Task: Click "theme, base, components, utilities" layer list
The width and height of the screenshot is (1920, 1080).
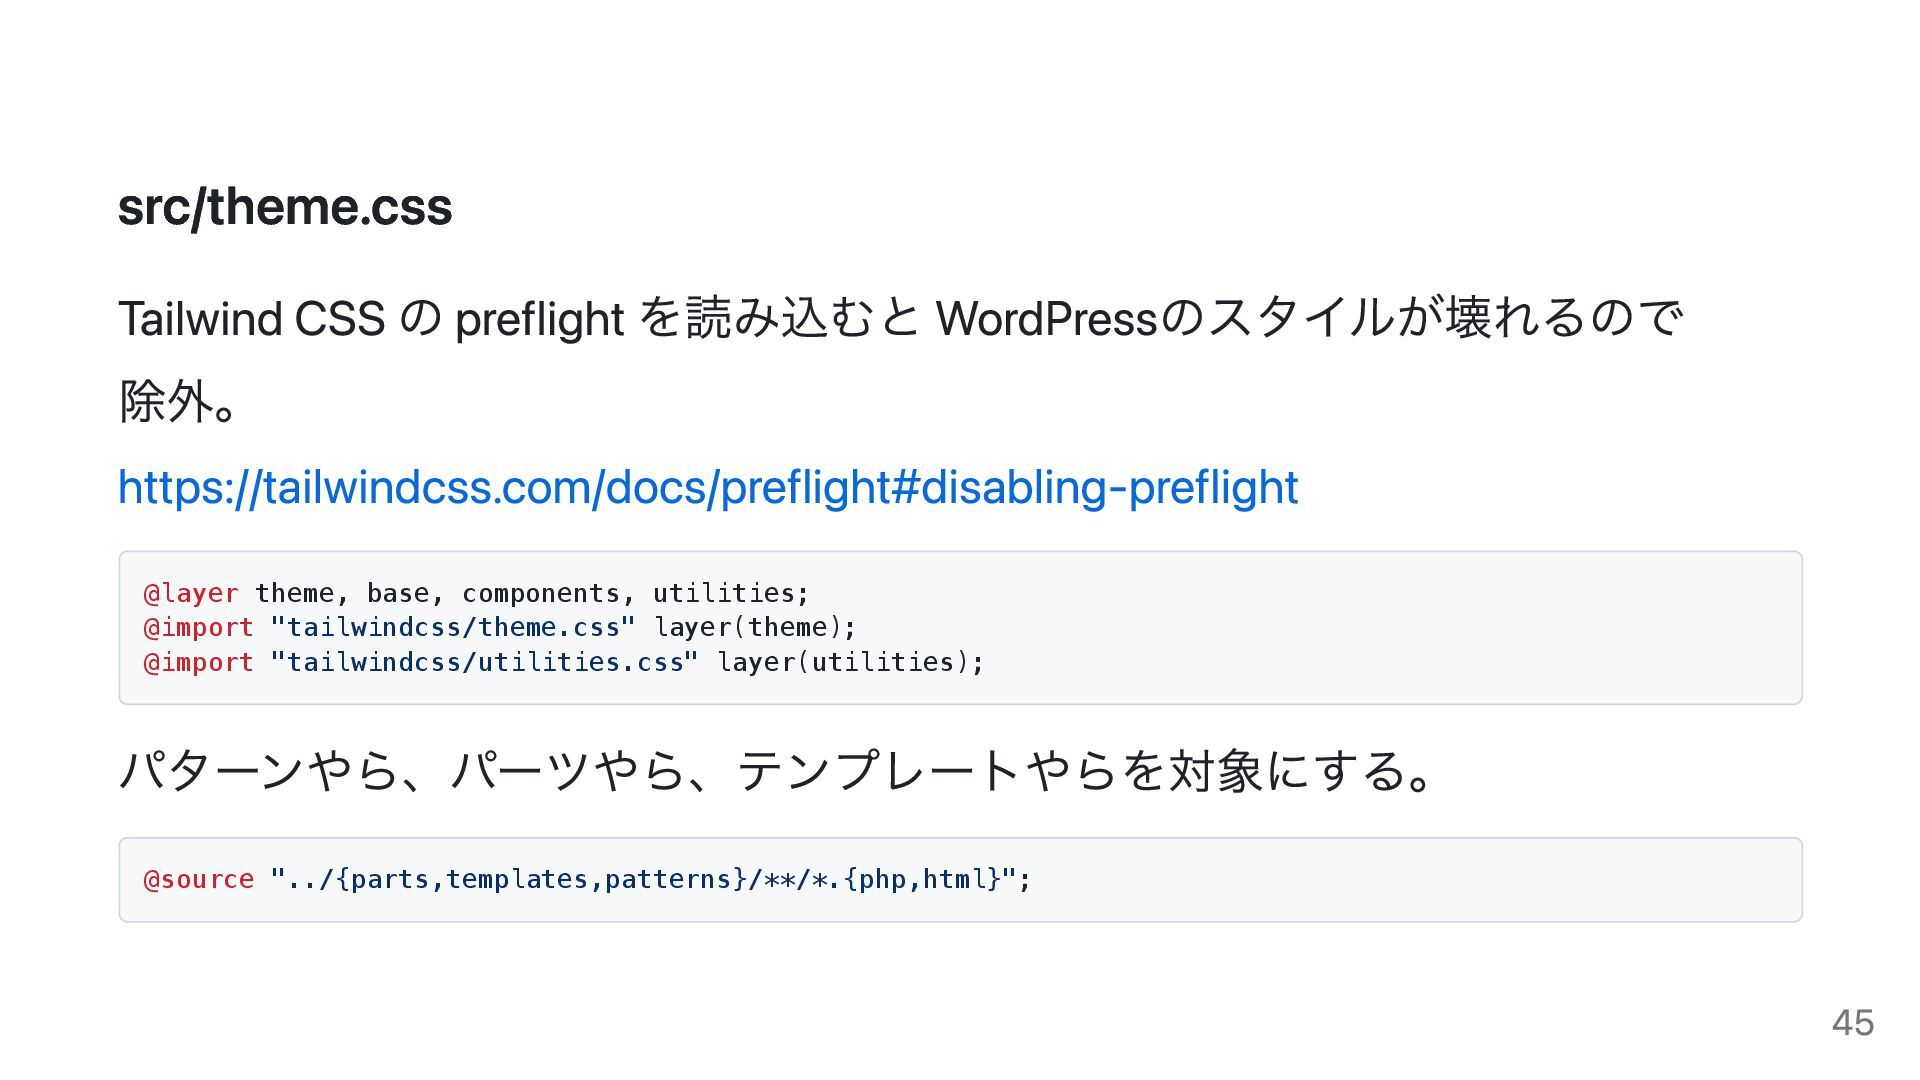Action: point(525,593)
